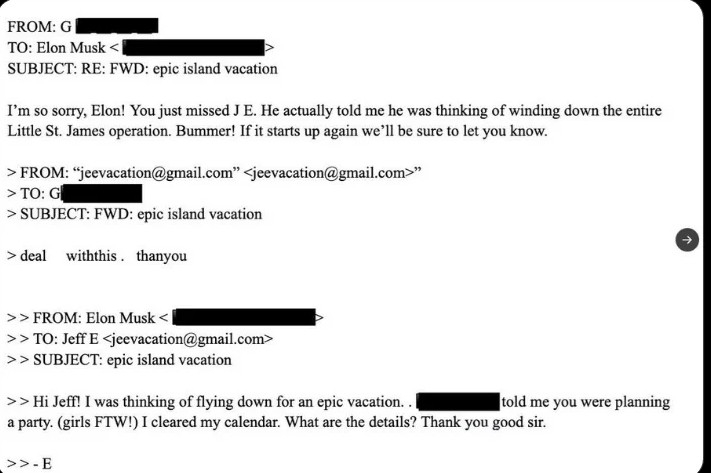711x473 pixels.
Task: Click the "Hi Jeff!" greeting
Action: (x=58, y=401)
